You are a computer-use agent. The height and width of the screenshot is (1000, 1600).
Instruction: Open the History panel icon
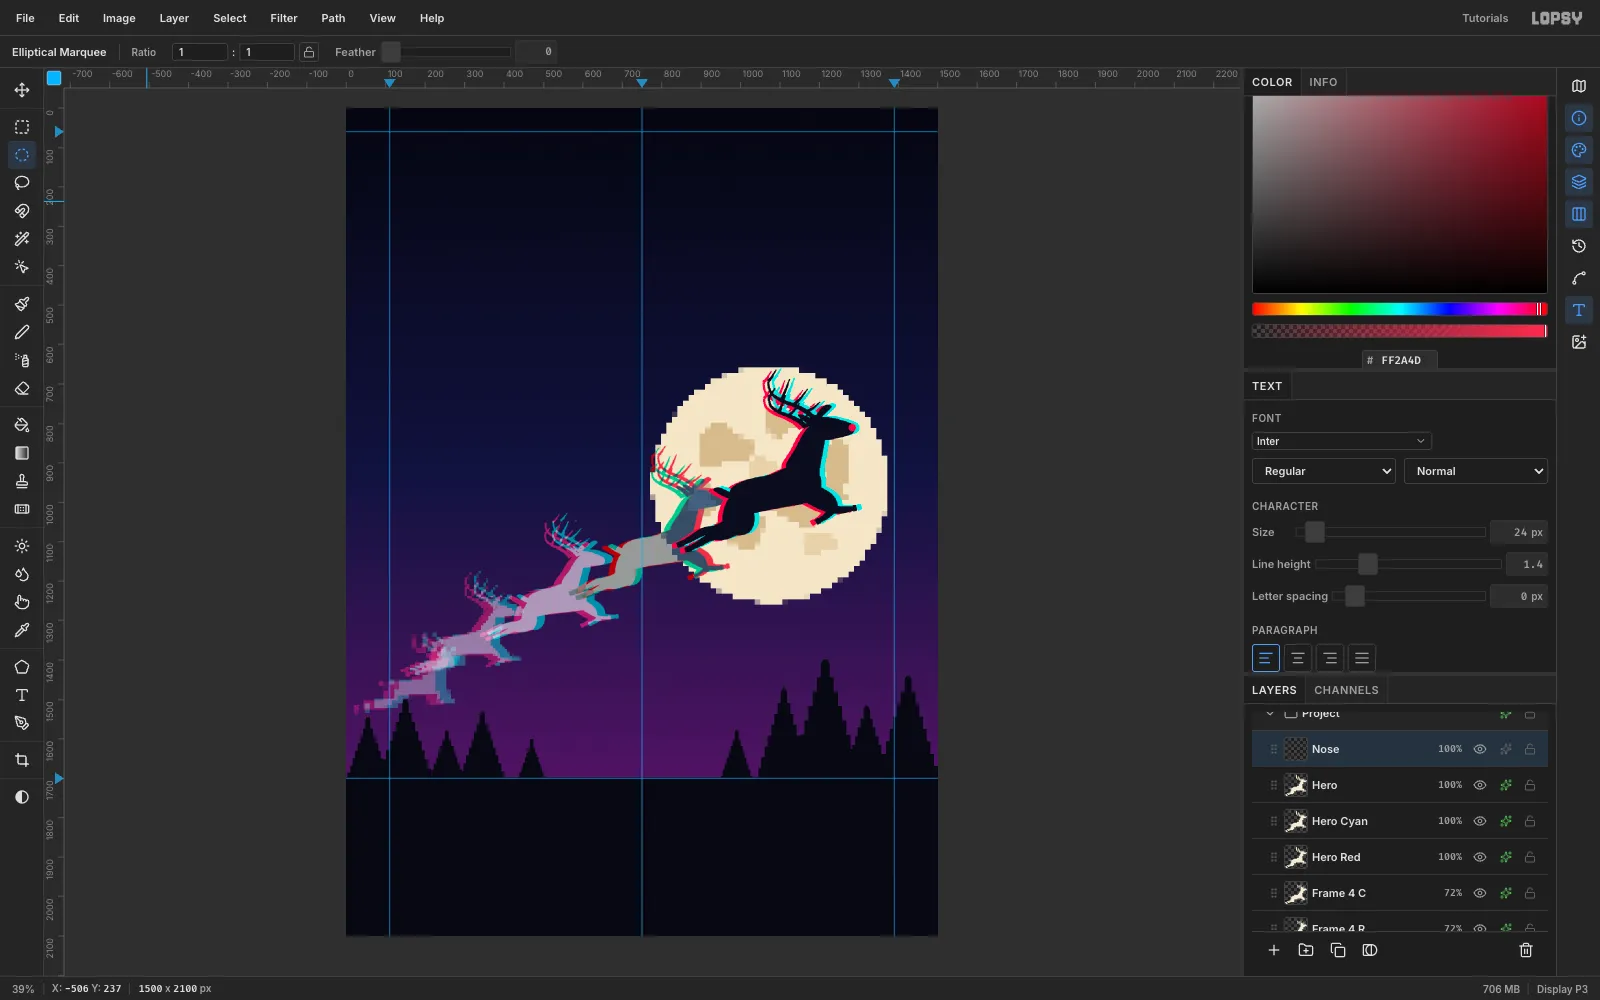[x=1579, y=246]
